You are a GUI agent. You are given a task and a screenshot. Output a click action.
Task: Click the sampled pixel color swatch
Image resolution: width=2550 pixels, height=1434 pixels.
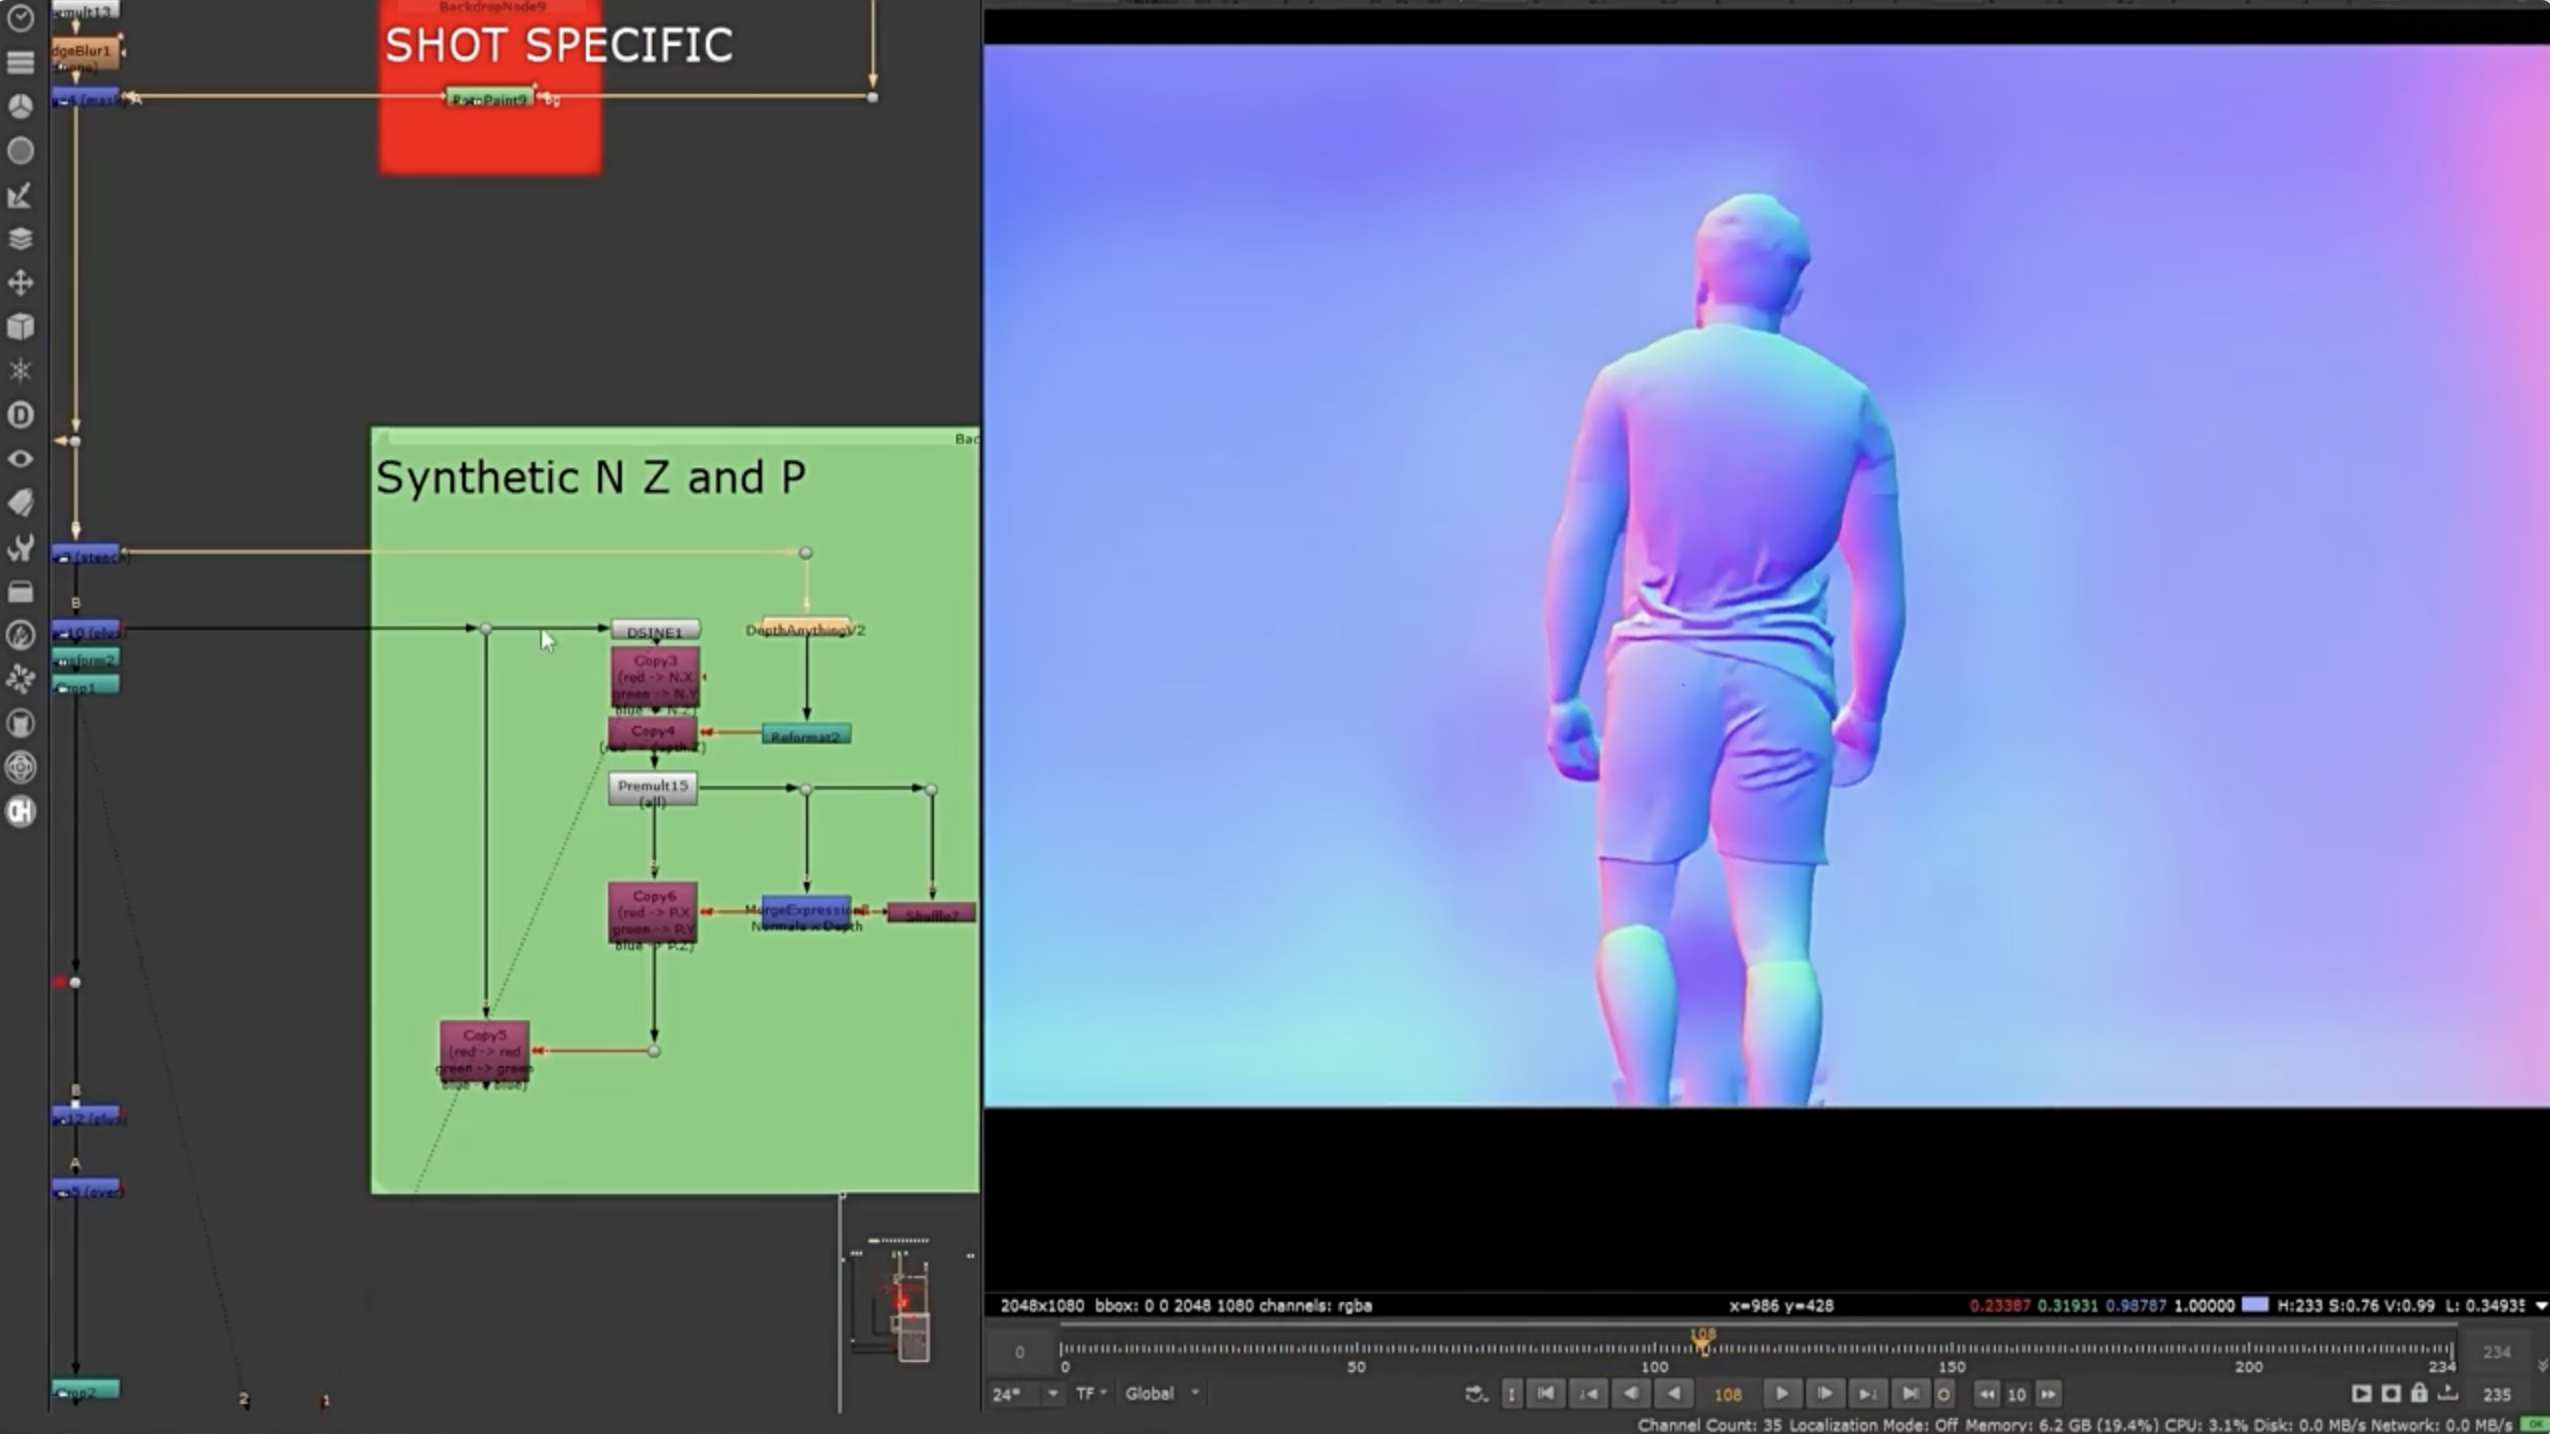pyautogui.click(x=2254, y=1305)
